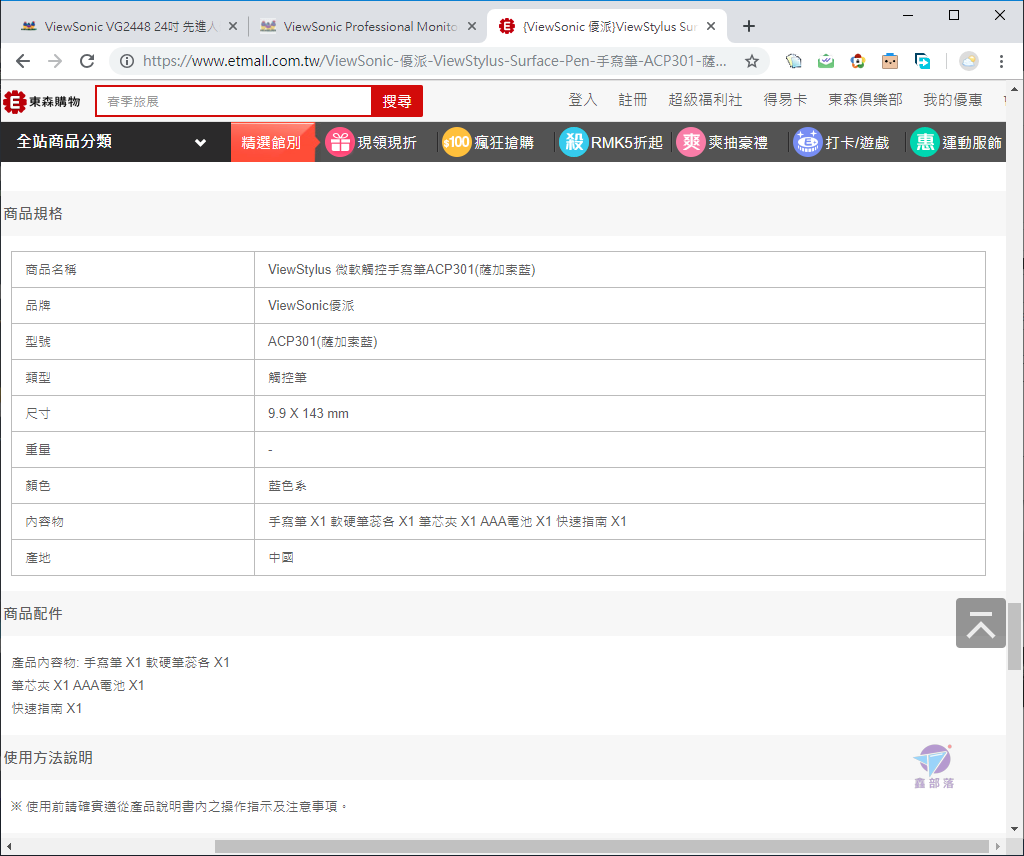This screenshot has height=856, width=1024.
Task: Open a new browser tab
Action: (x=748, y=26)
